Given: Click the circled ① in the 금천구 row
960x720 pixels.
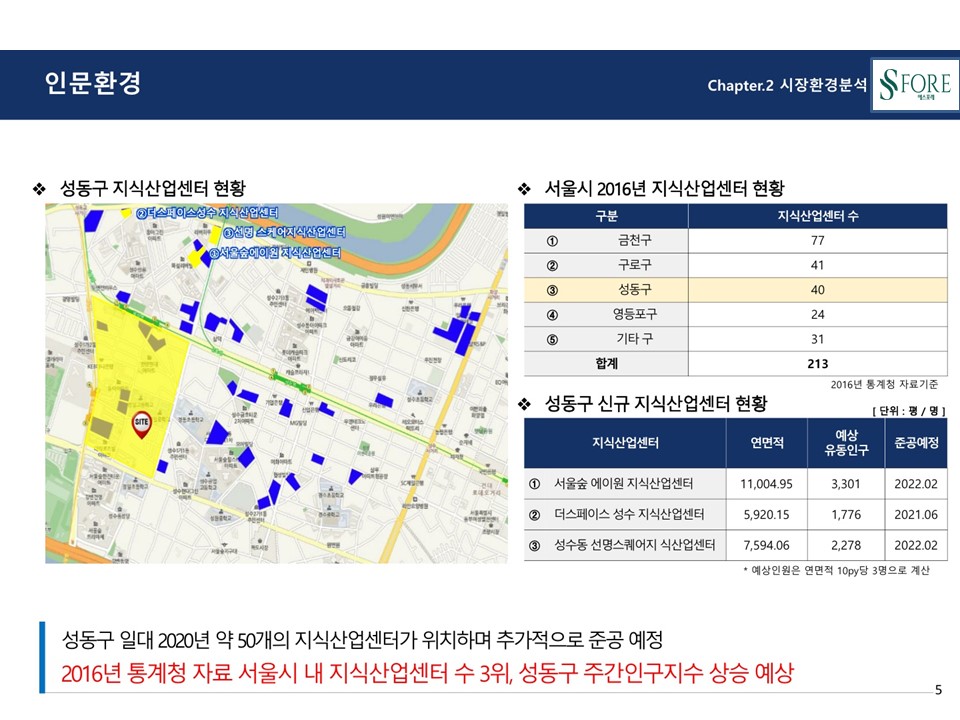Looking at the screenshot, I should [552, 241].
